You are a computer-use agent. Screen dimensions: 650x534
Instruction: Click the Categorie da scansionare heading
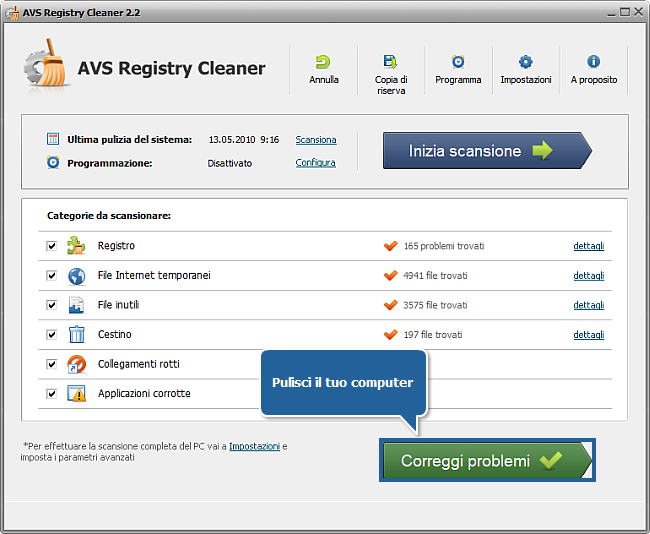click(109, 216)
